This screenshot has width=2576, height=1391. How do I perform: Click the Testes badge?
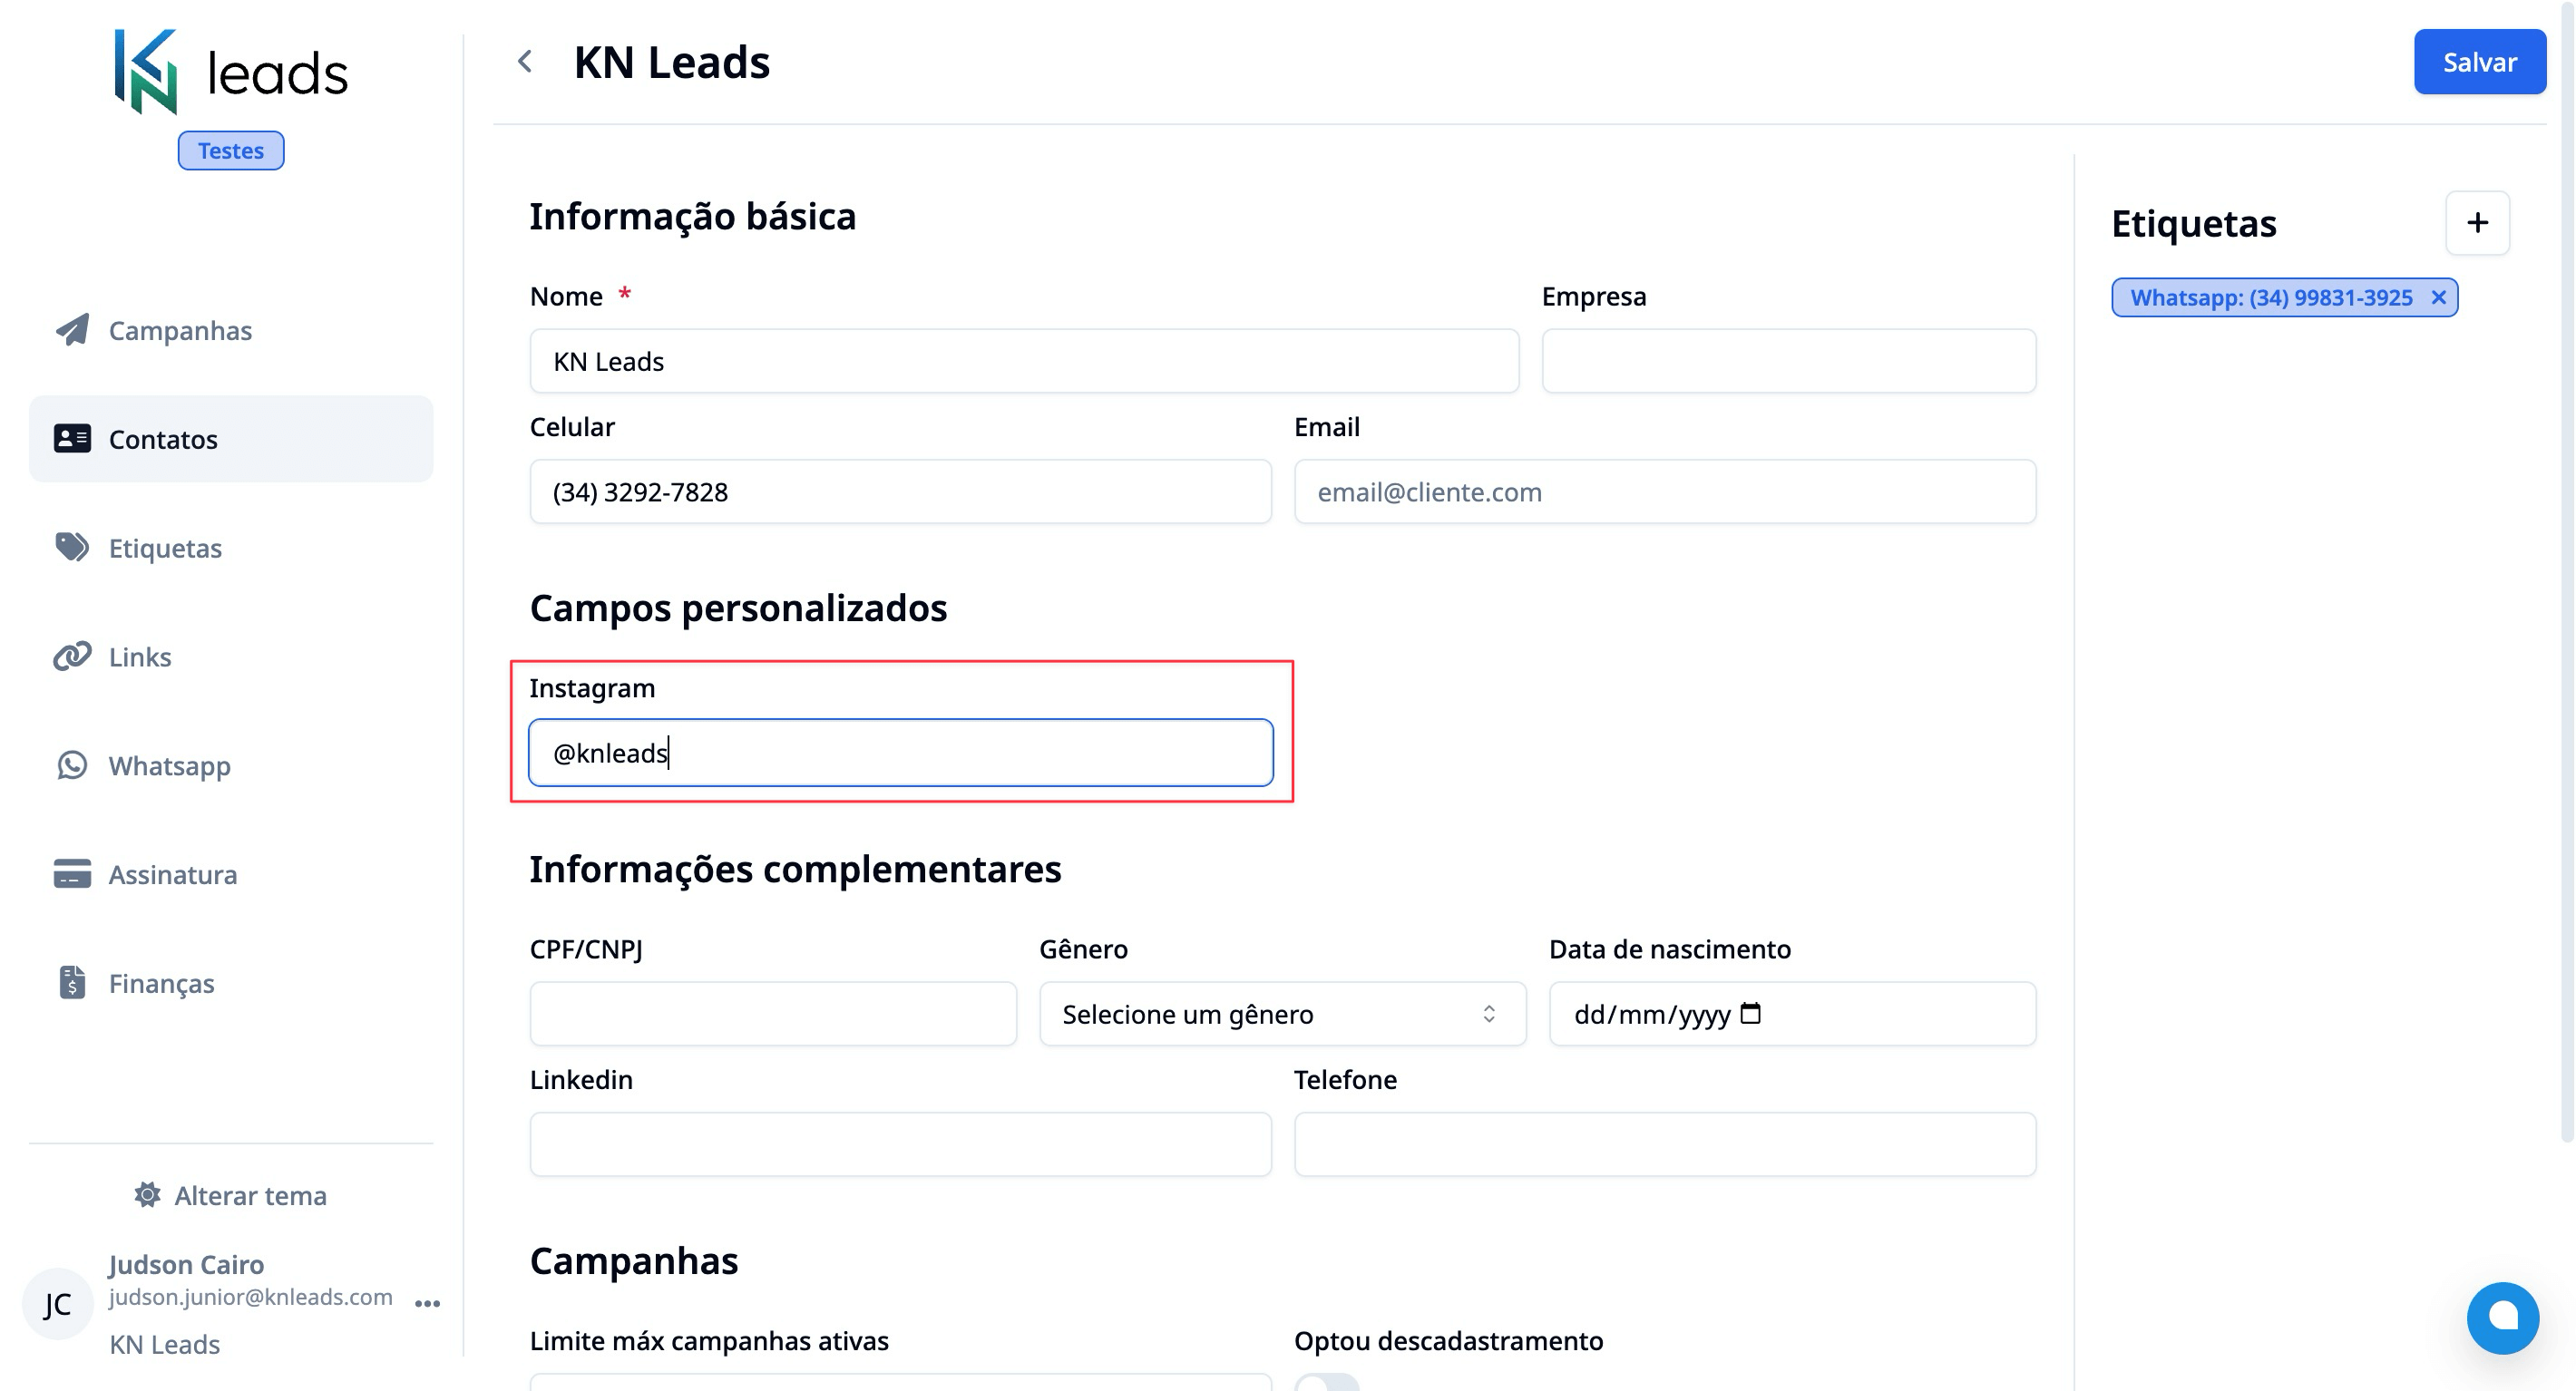231,151
